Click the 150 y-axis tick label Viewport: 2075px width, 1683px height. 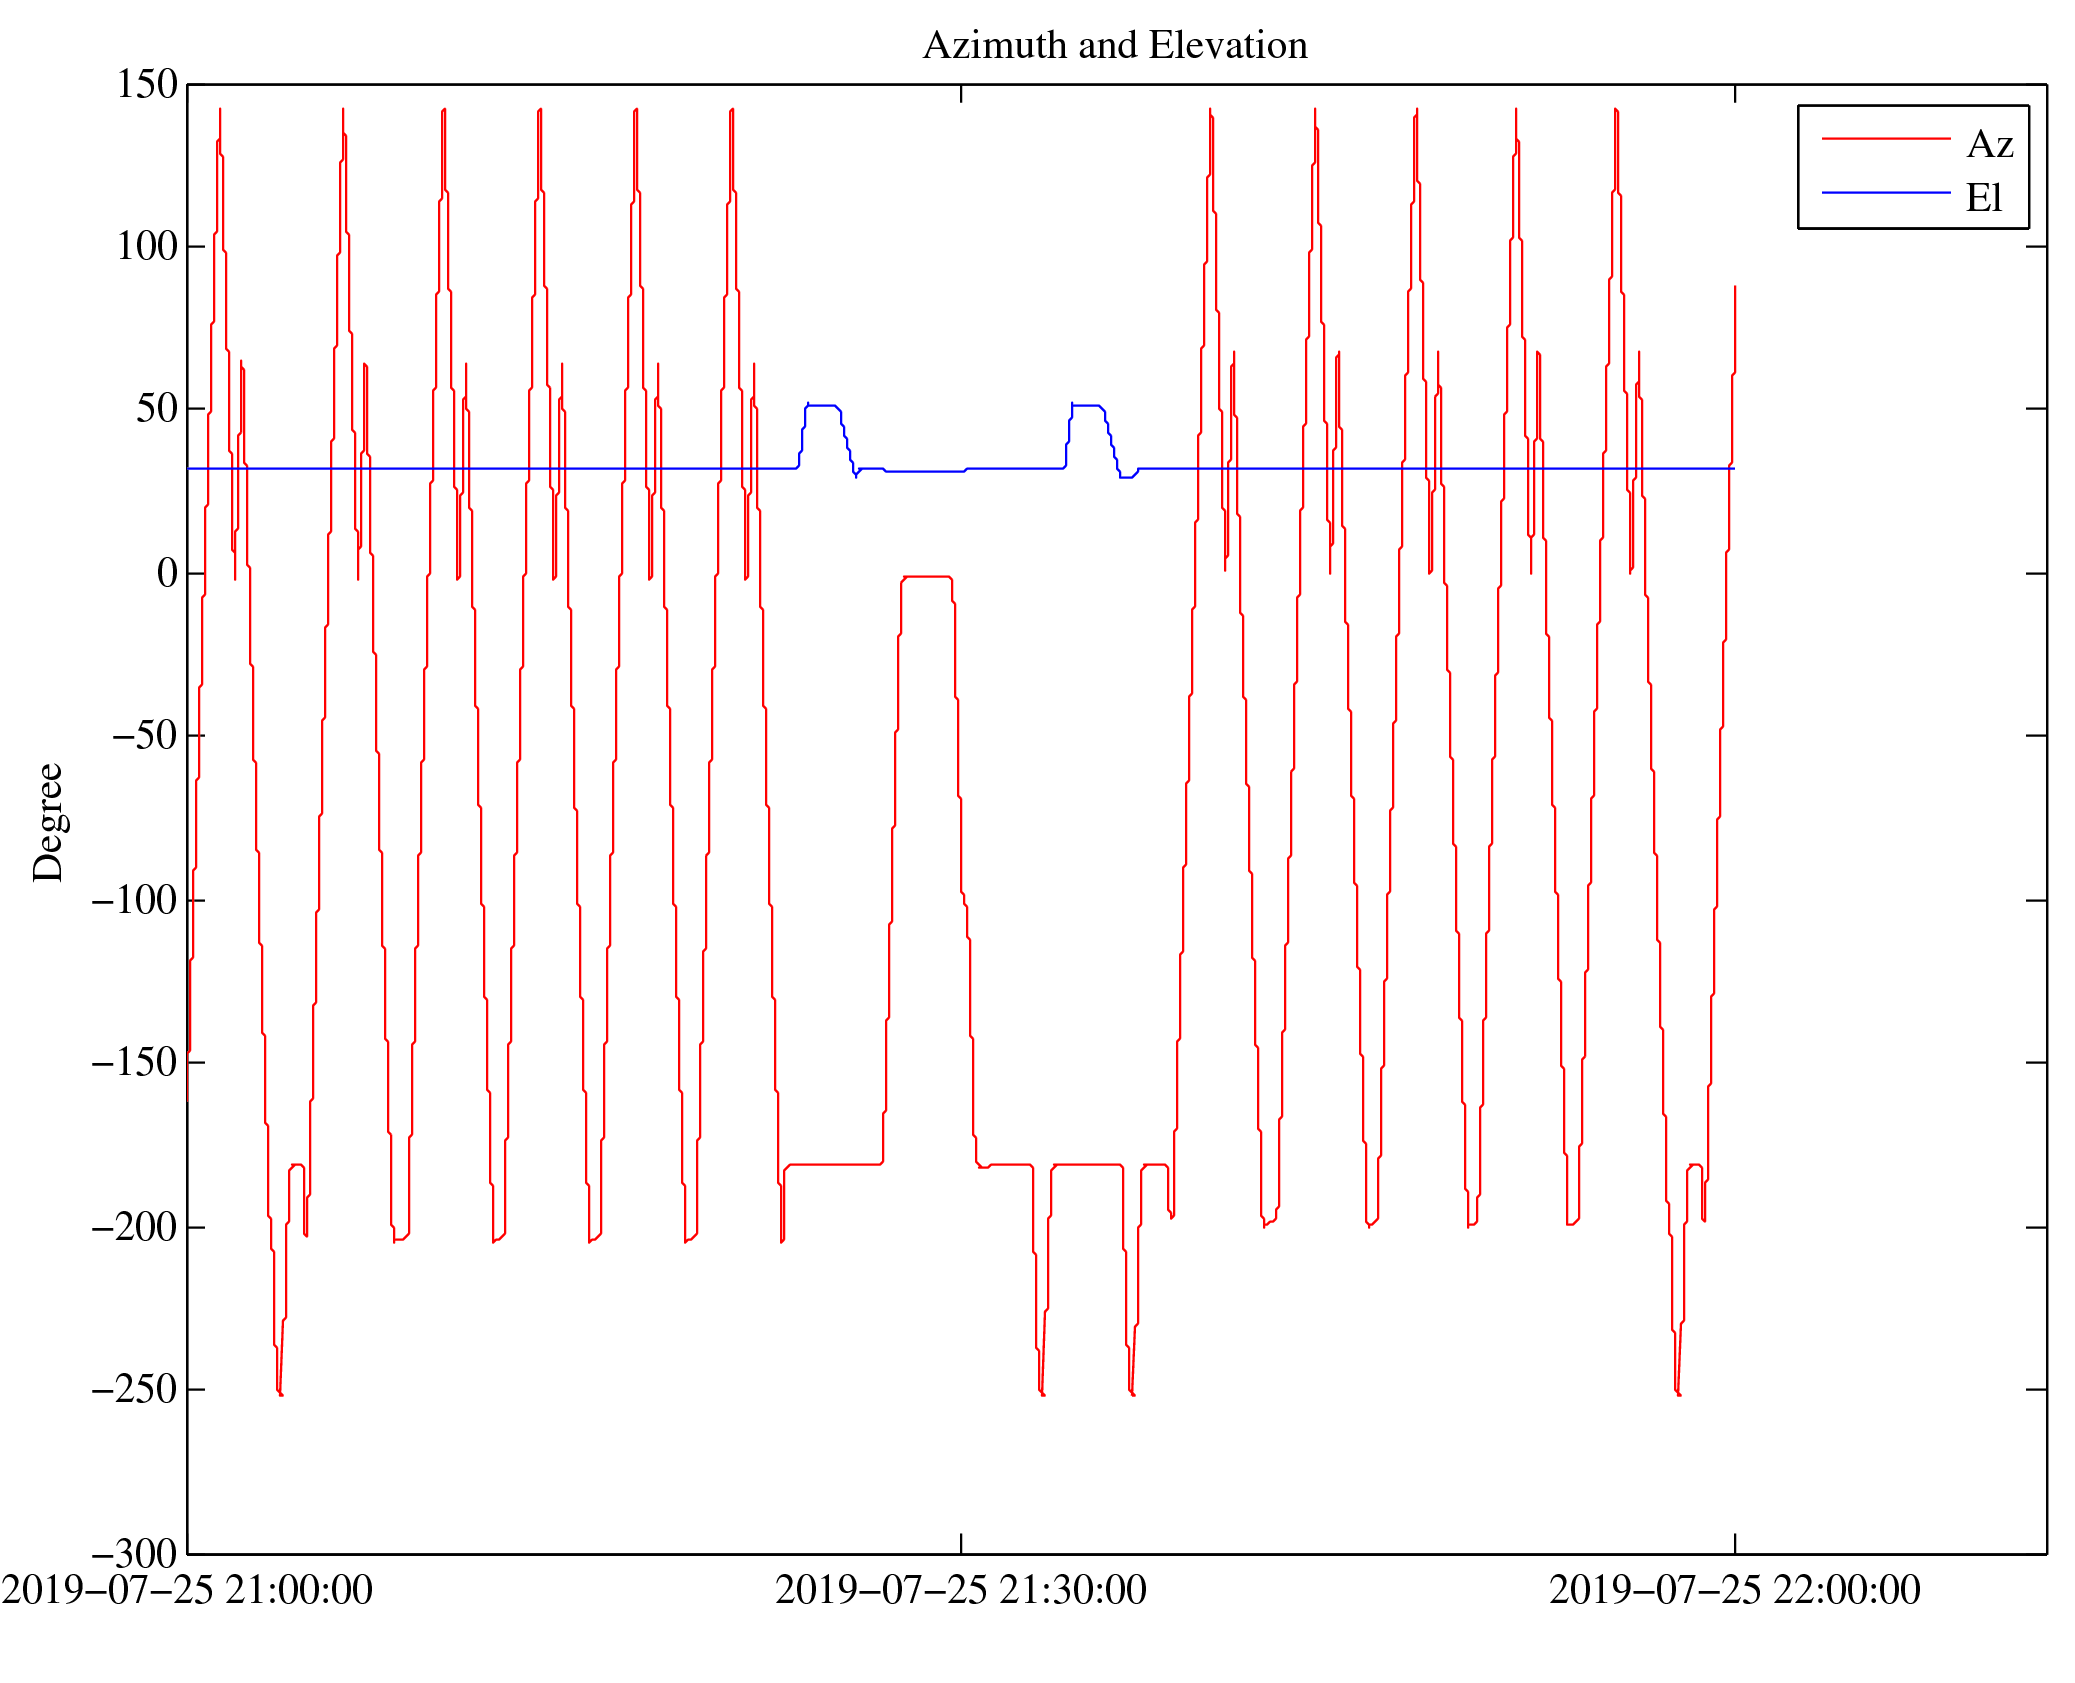click(147, 85)
